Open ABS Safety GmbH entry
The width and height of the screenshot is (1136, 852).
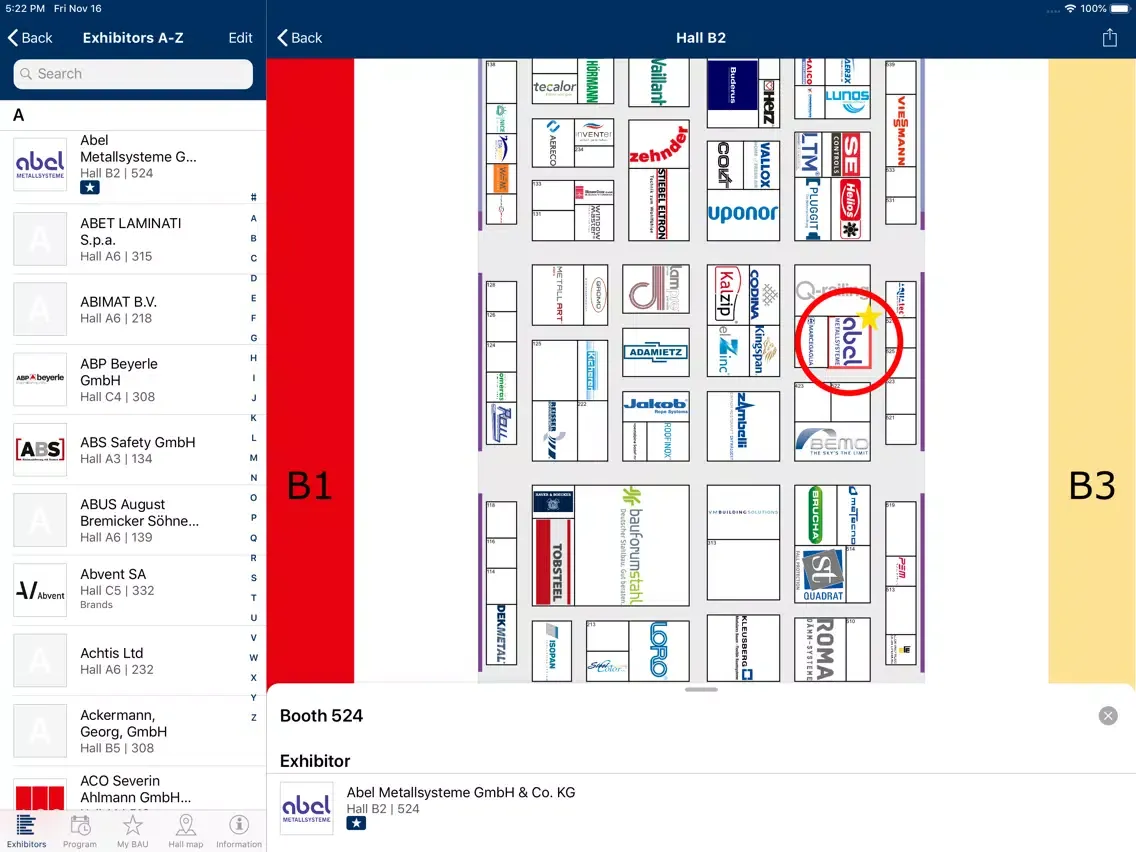[x=133, y=450]
